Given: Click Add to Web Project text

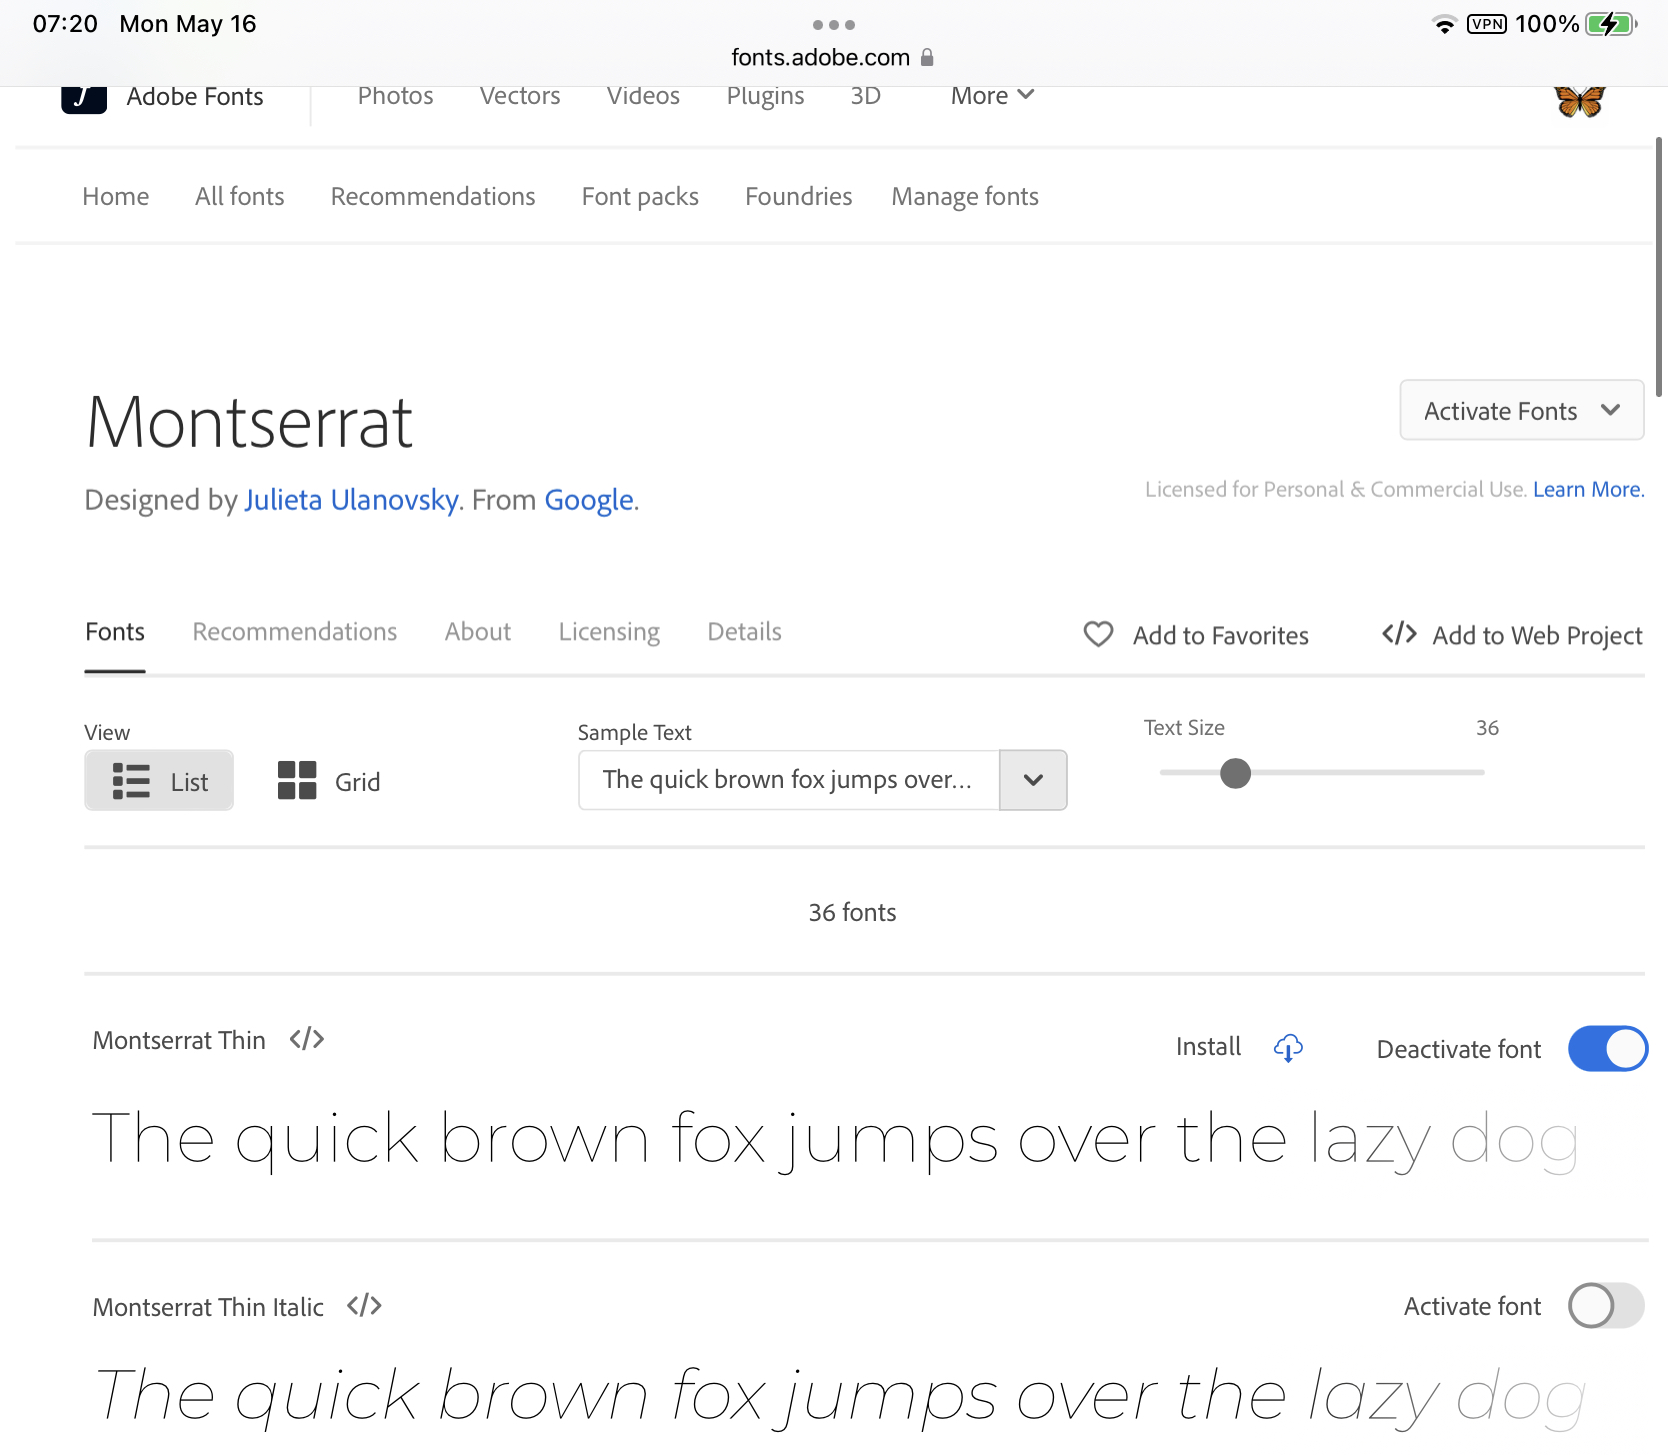Looking at the screenshot, I should (x=1537, y=635).
